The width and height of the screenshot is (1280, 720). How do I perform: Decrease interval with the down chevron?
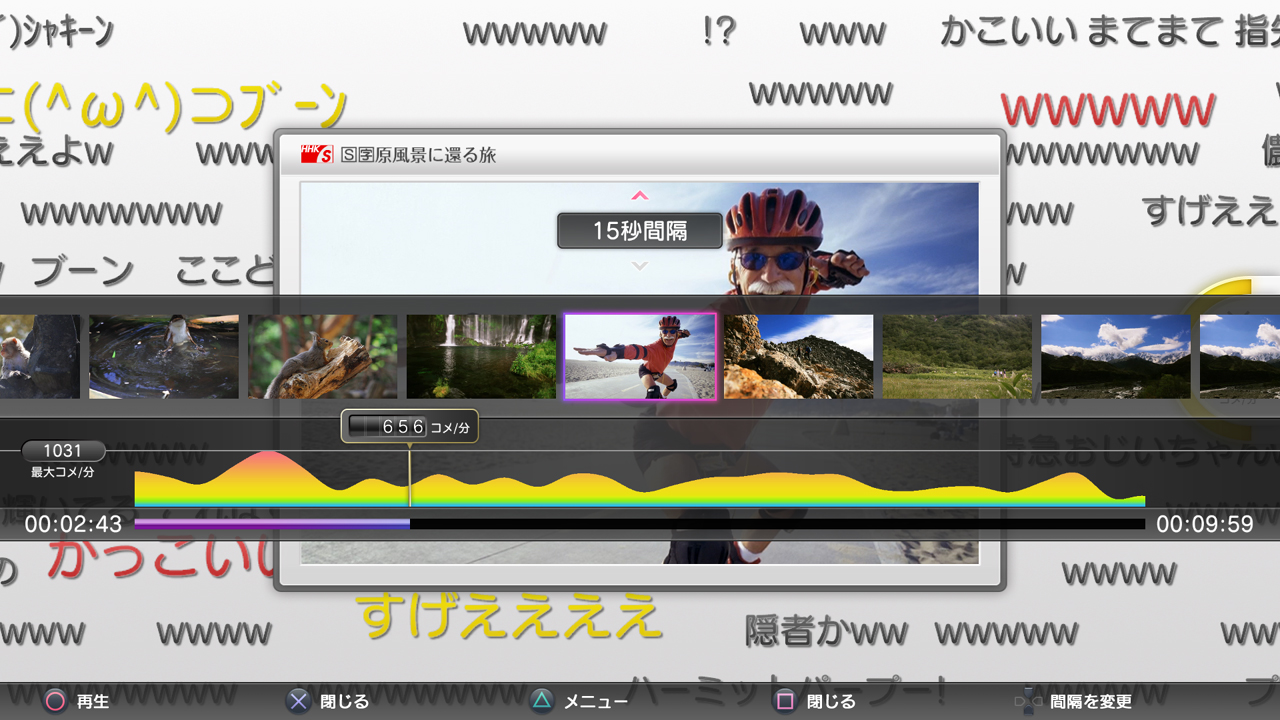pyautogui.click(x=640, y=266)
